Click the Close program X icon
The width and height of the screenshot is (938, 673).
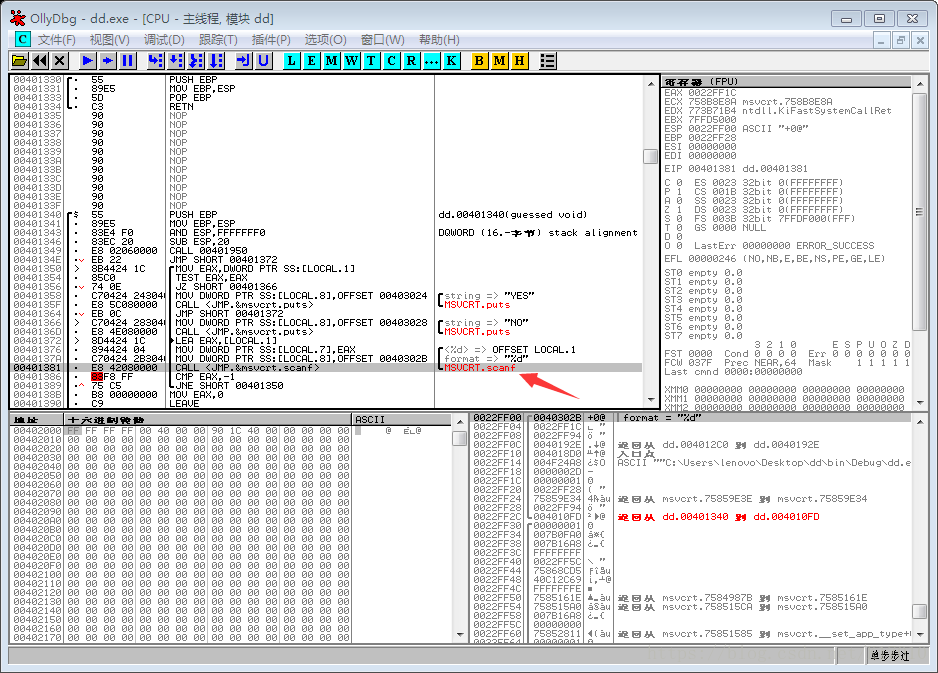click(x=59, y=60)
